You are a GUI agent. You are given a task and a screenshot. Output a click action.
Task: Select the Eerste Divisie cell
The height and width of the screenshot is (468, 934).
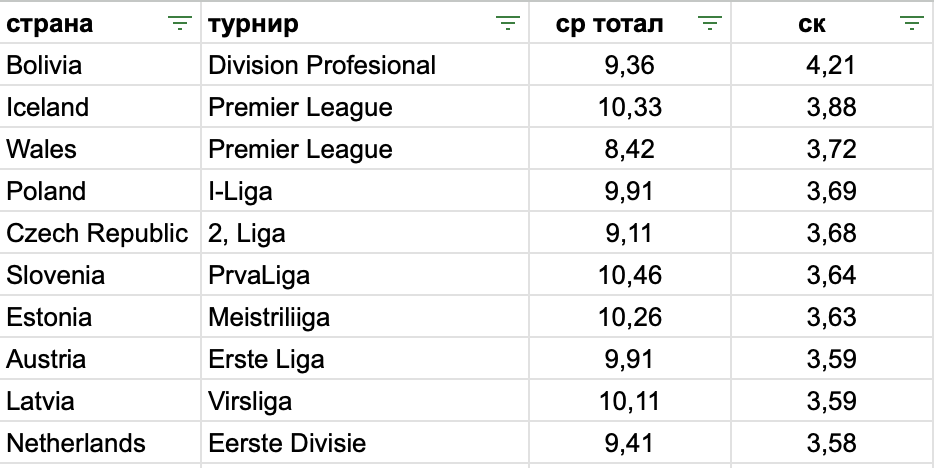point(365,443)
